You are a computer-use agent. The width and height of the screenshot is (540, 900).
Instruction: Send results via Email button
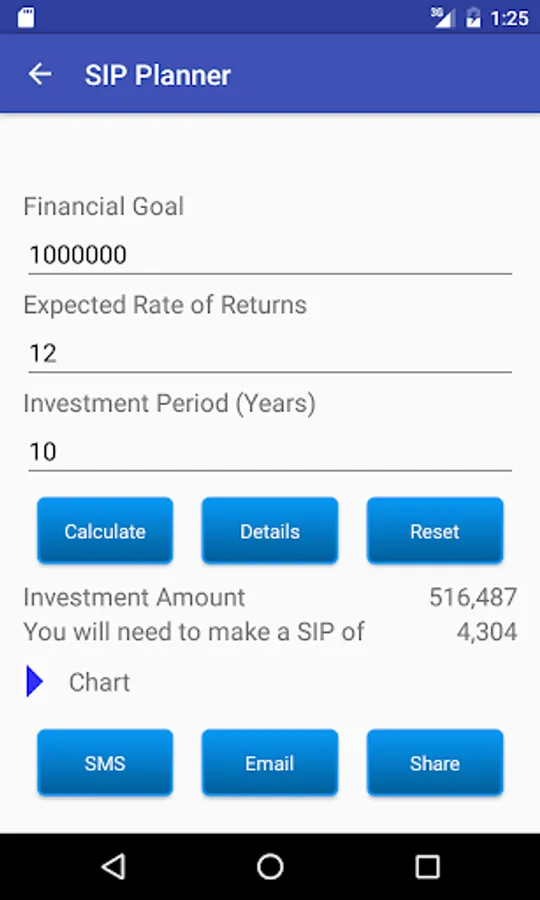pyautogui.click(x=270, y=763)
